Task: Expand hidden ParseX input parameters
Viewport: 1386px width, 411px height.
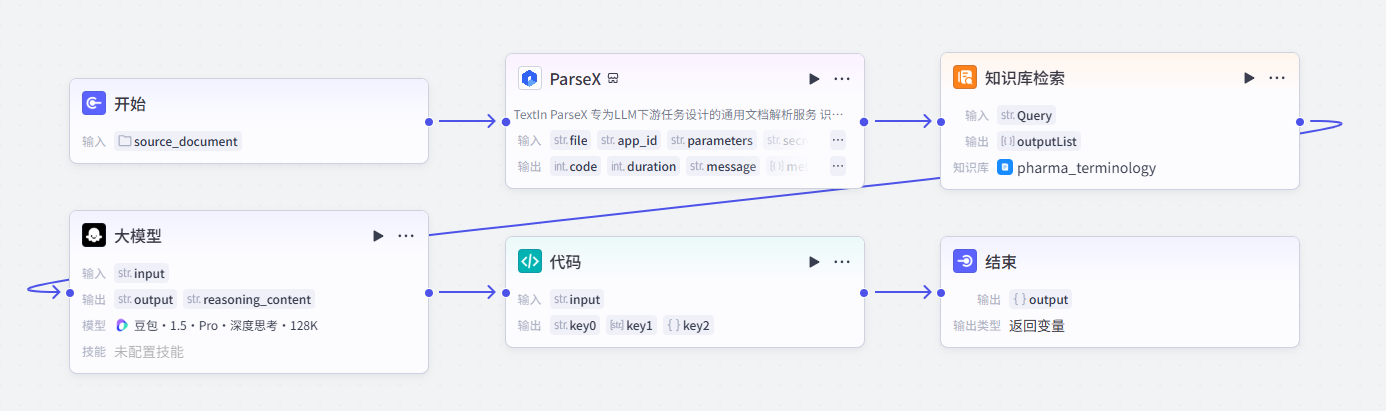Action: [838, 140]
